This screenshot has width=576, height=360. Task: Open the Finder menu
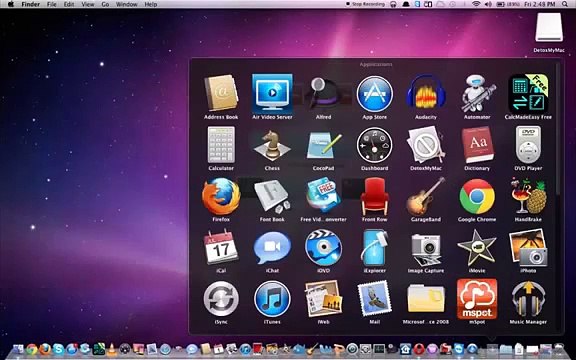(x=30, y=4)
